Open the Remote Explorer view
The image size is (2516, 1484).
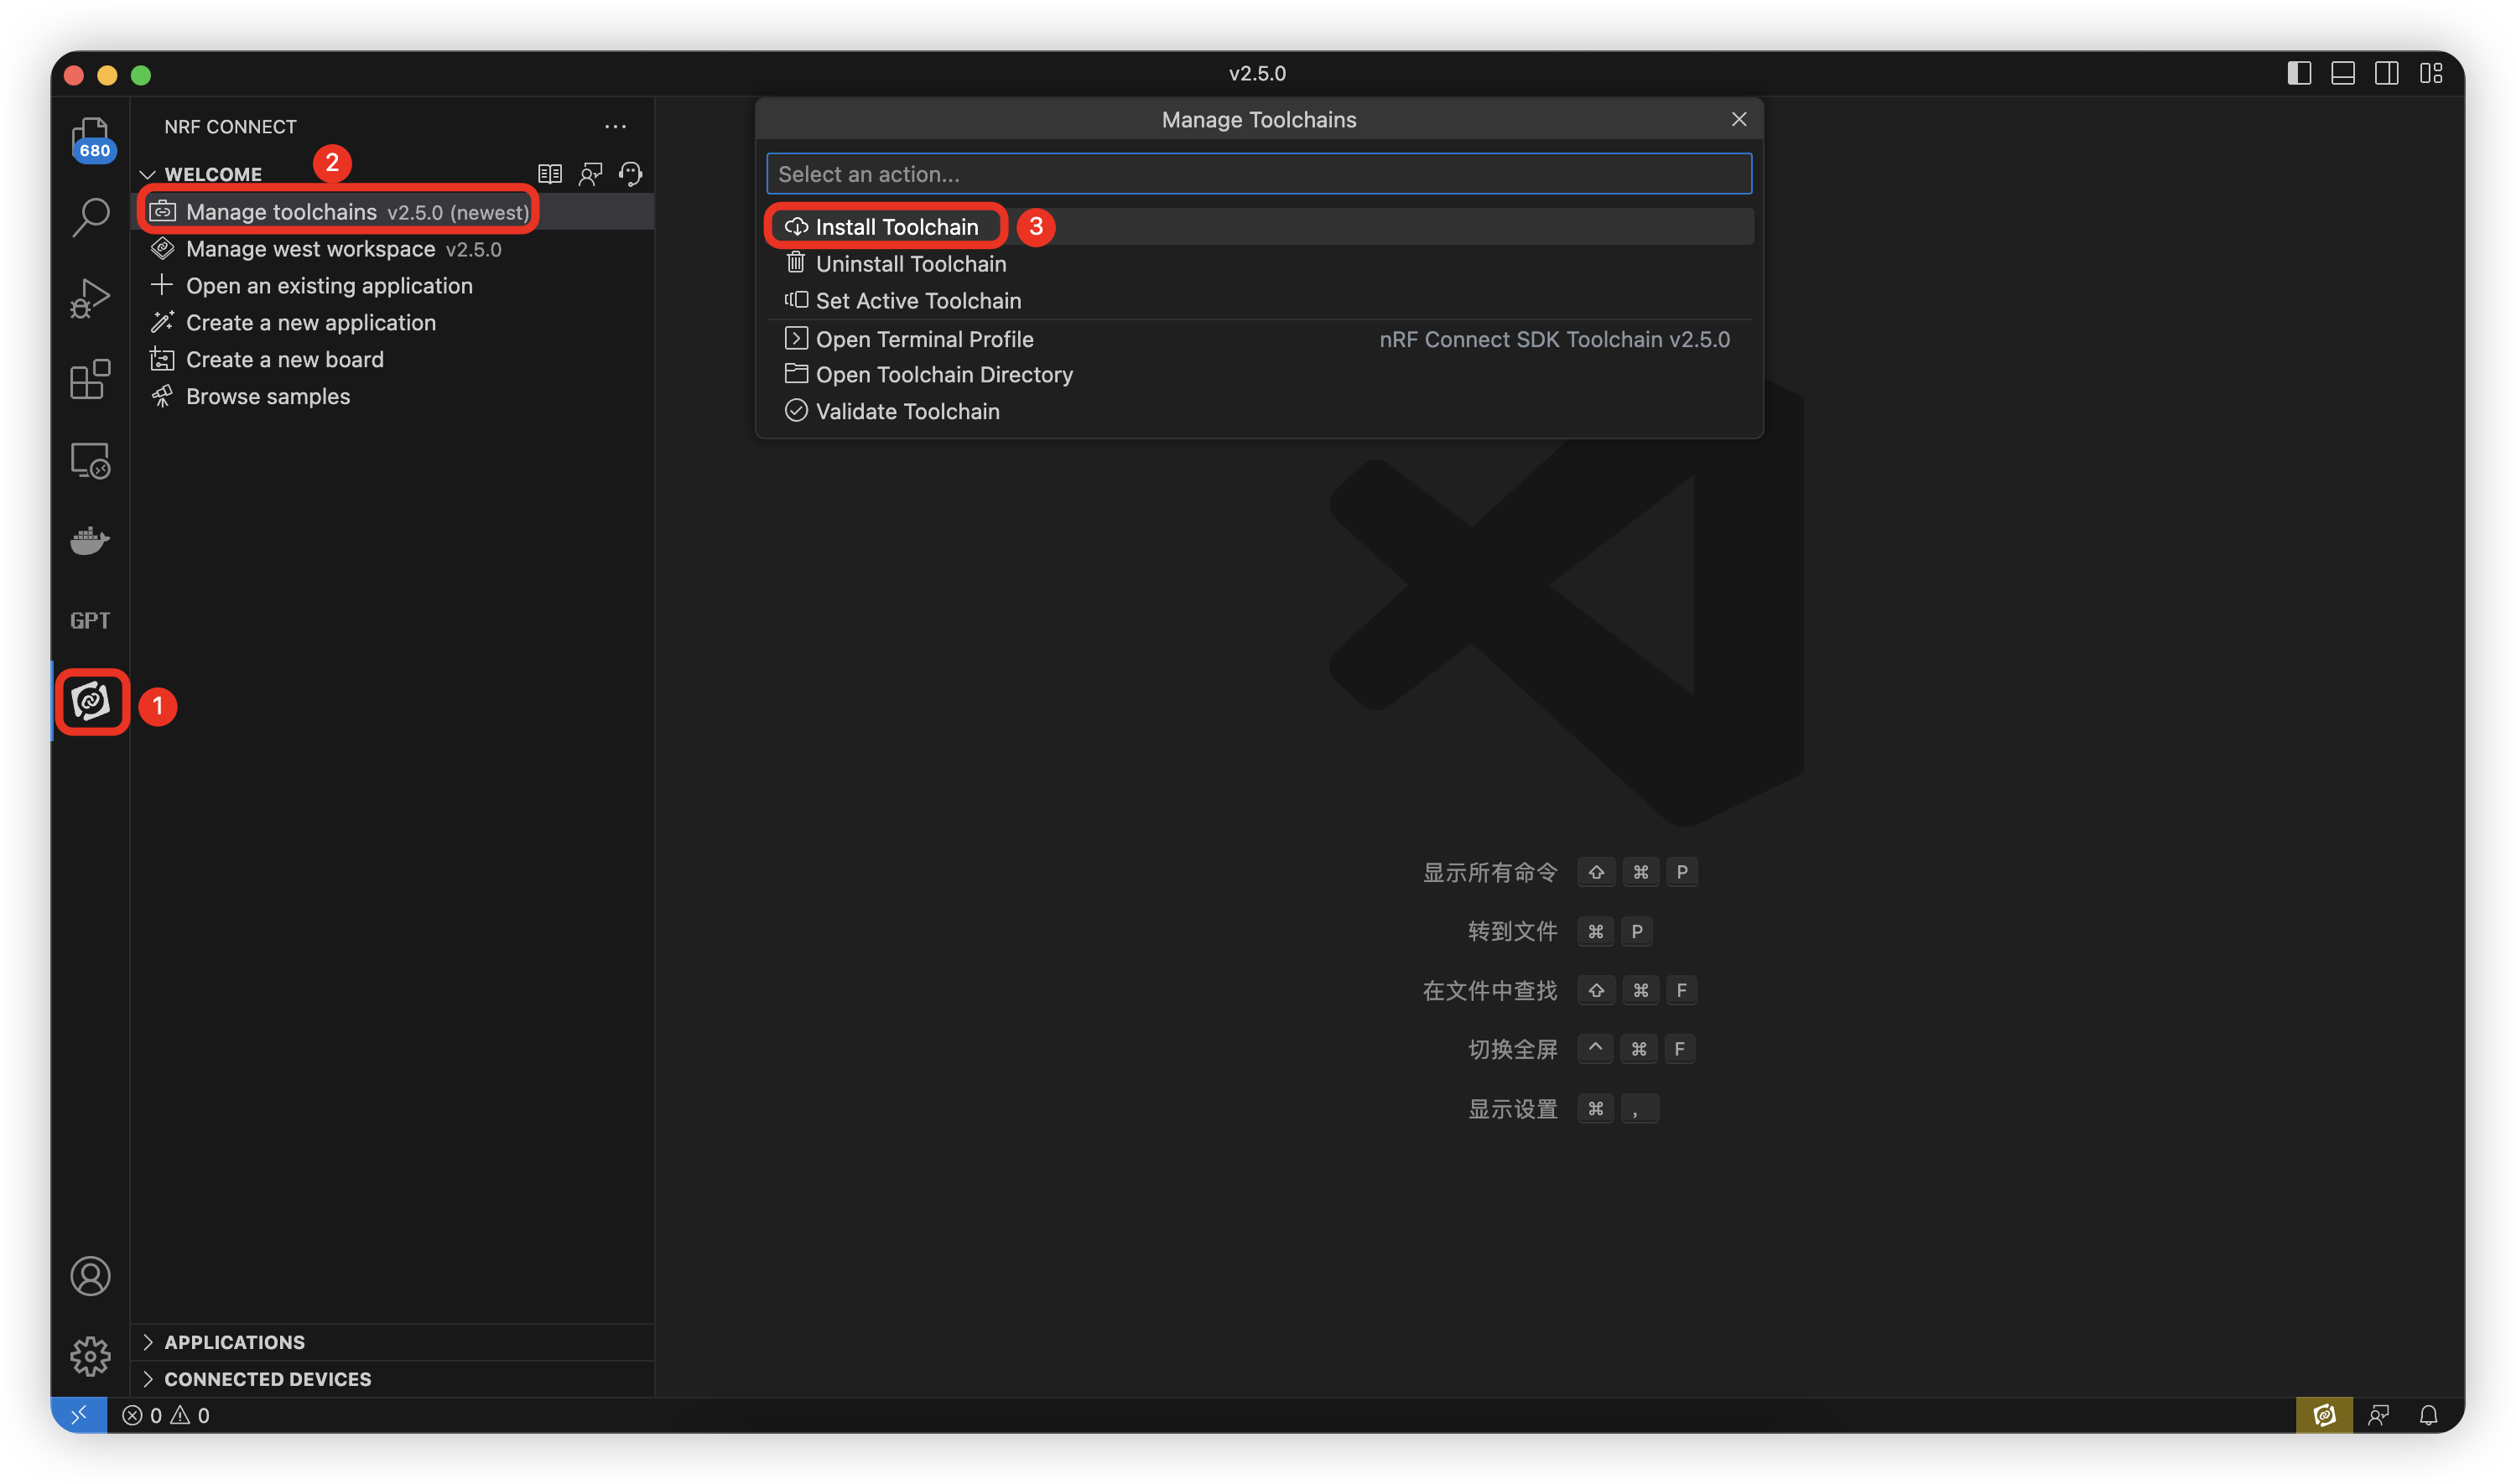91,461
